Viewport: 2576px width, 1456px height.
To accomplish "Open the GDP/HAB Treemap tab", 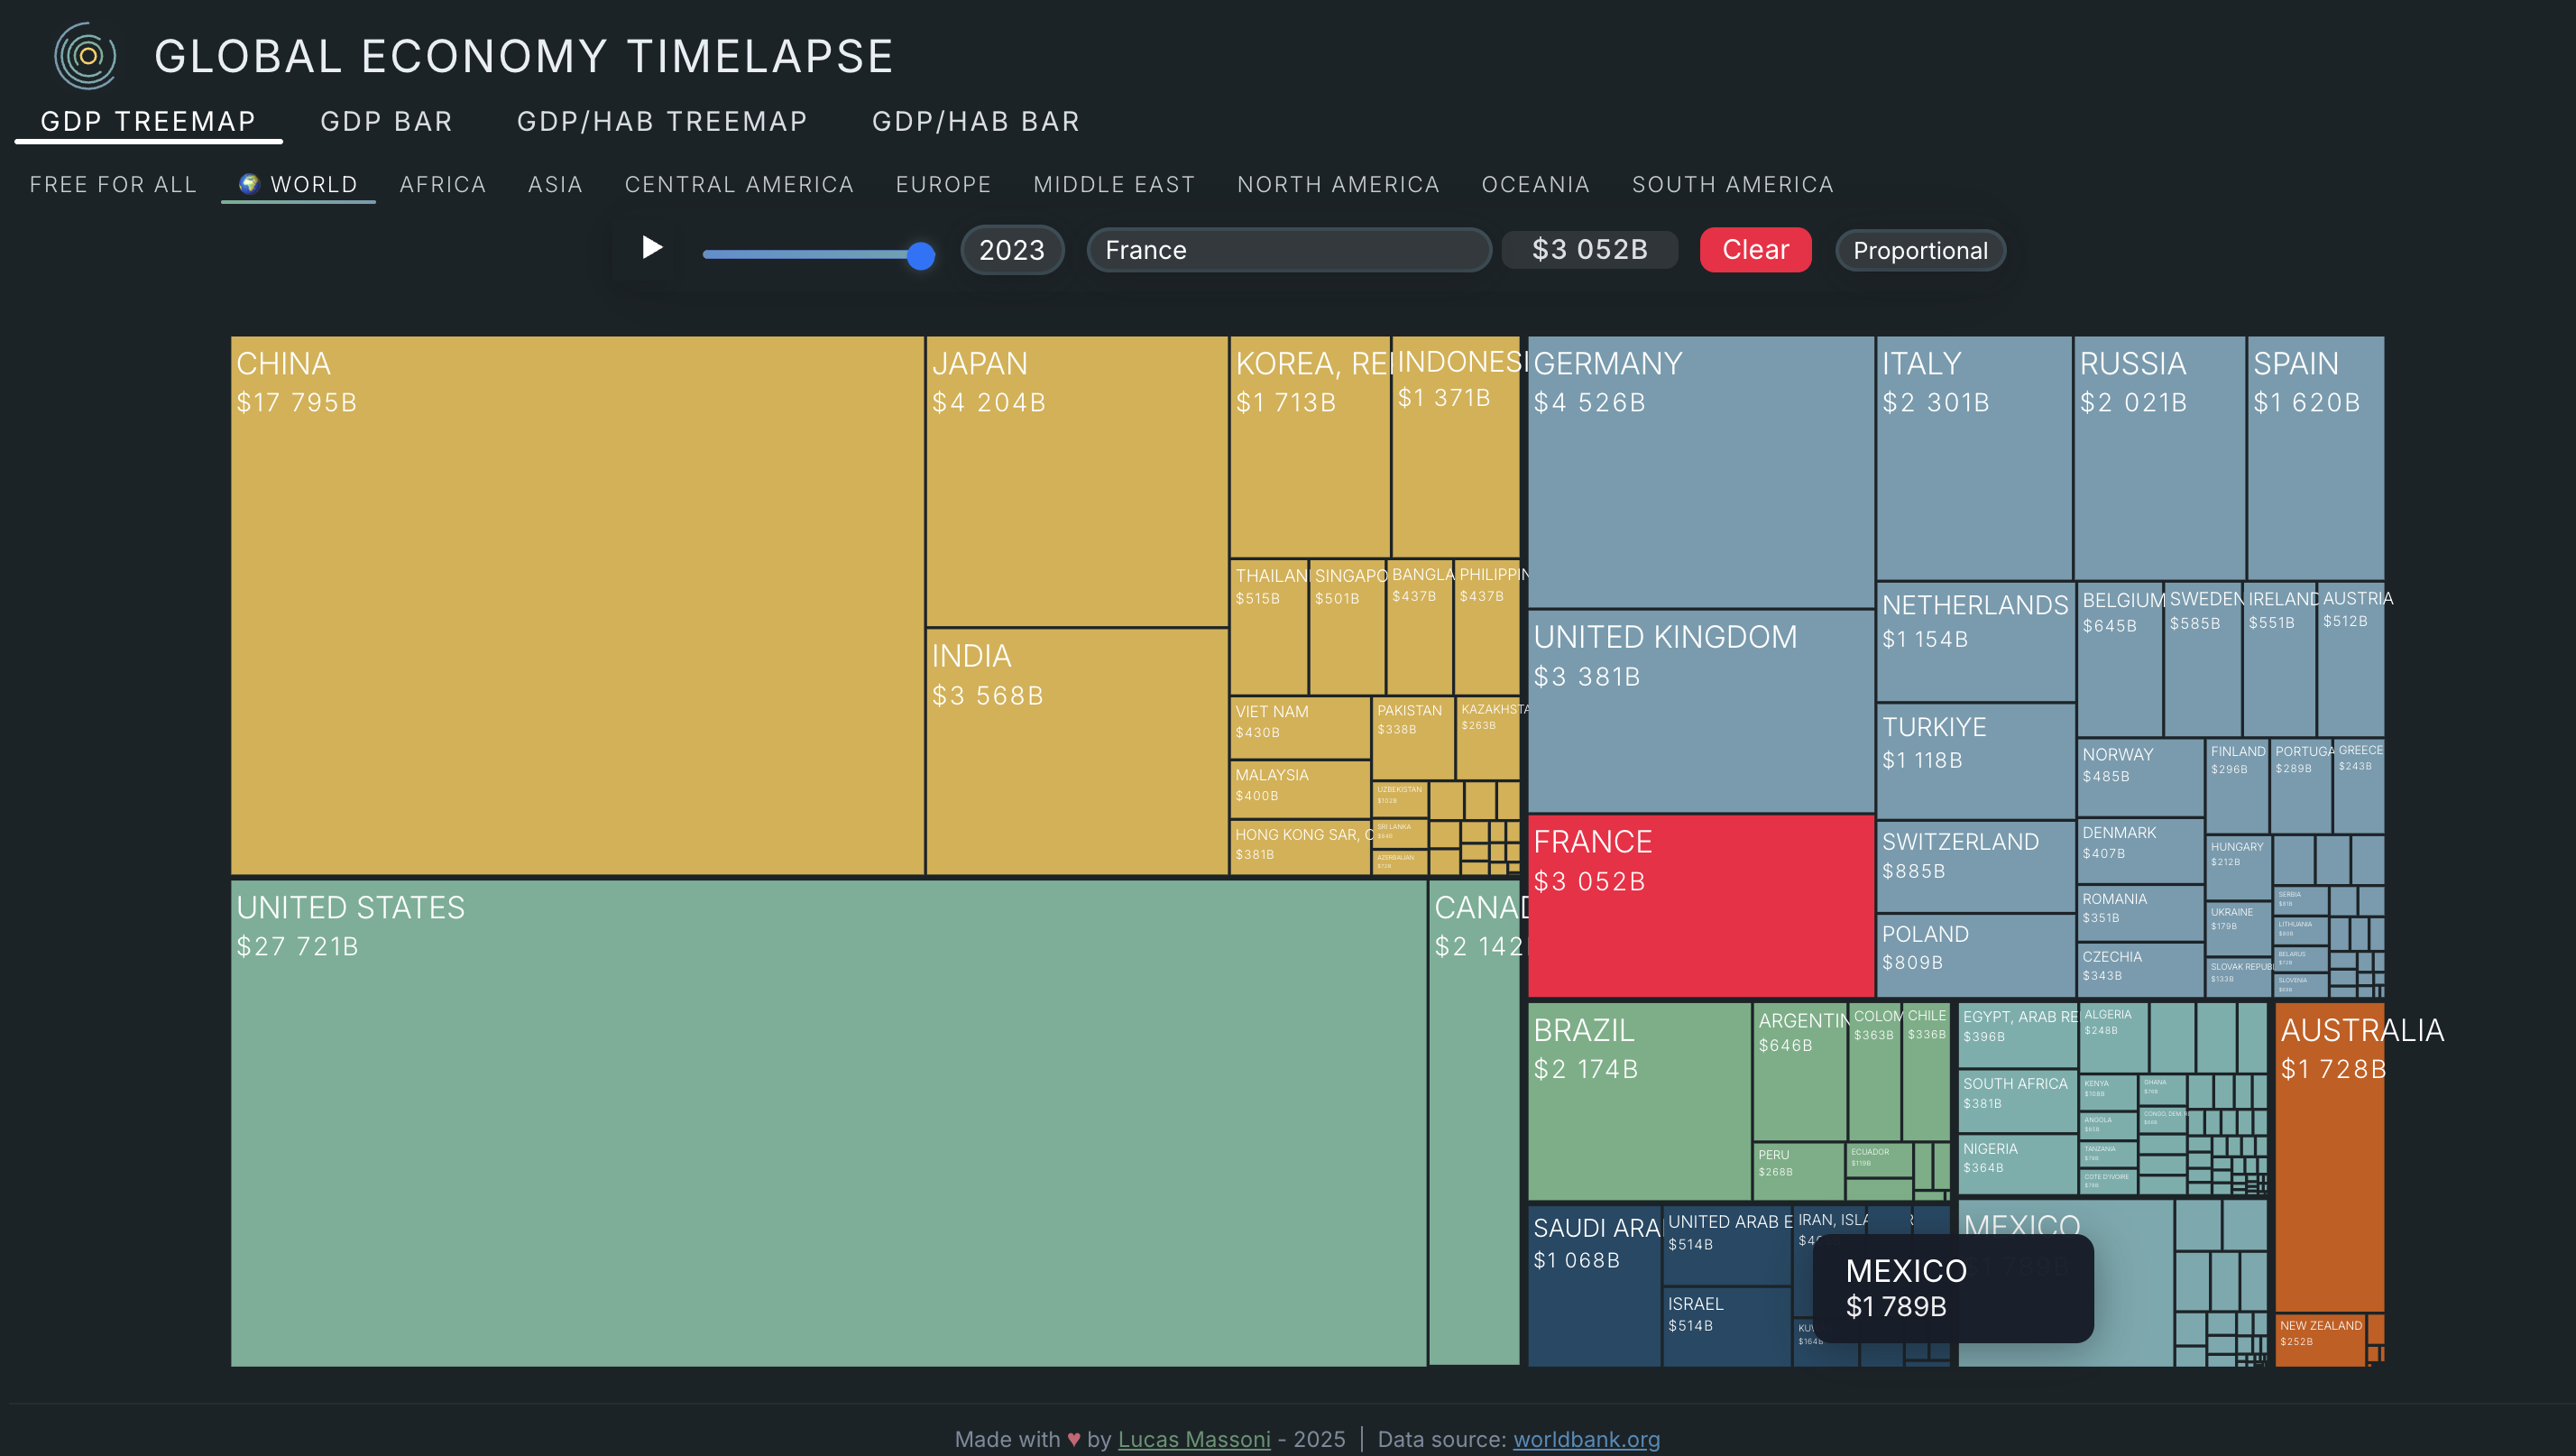I will tap(662, 122).
